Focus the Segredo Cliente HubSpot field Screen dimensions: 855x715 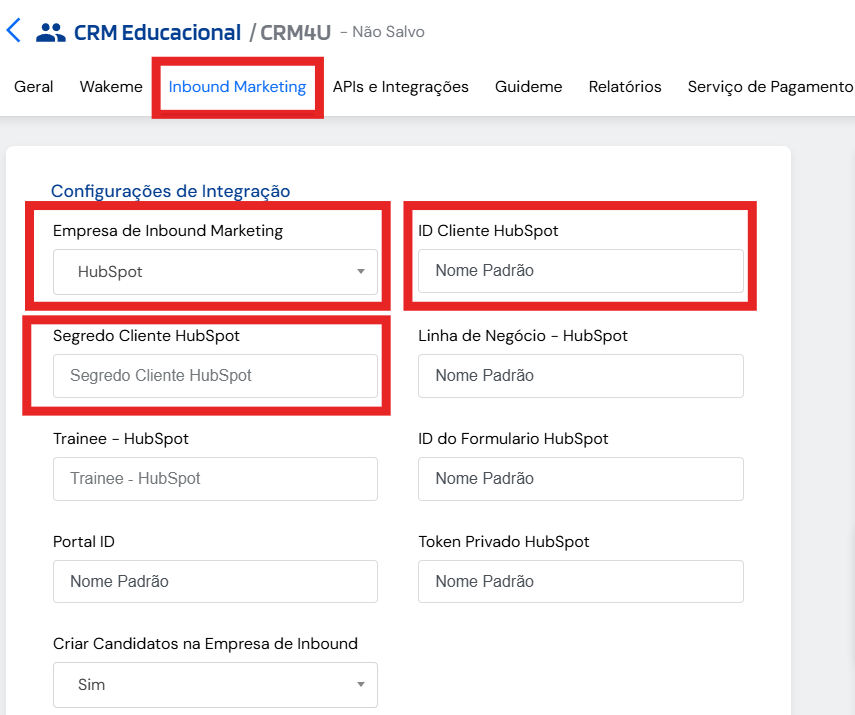click(x=215, y=376)
